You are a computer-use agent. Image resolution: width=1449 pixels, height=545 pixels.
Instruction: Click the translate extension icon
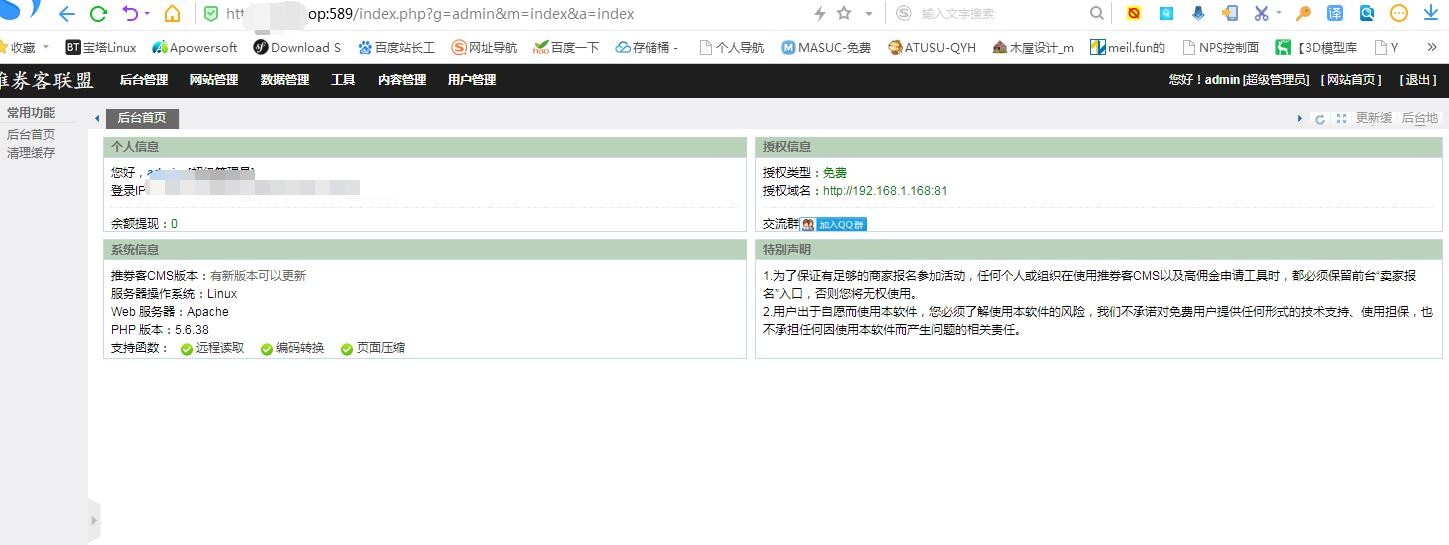[x=1334, y=14]
